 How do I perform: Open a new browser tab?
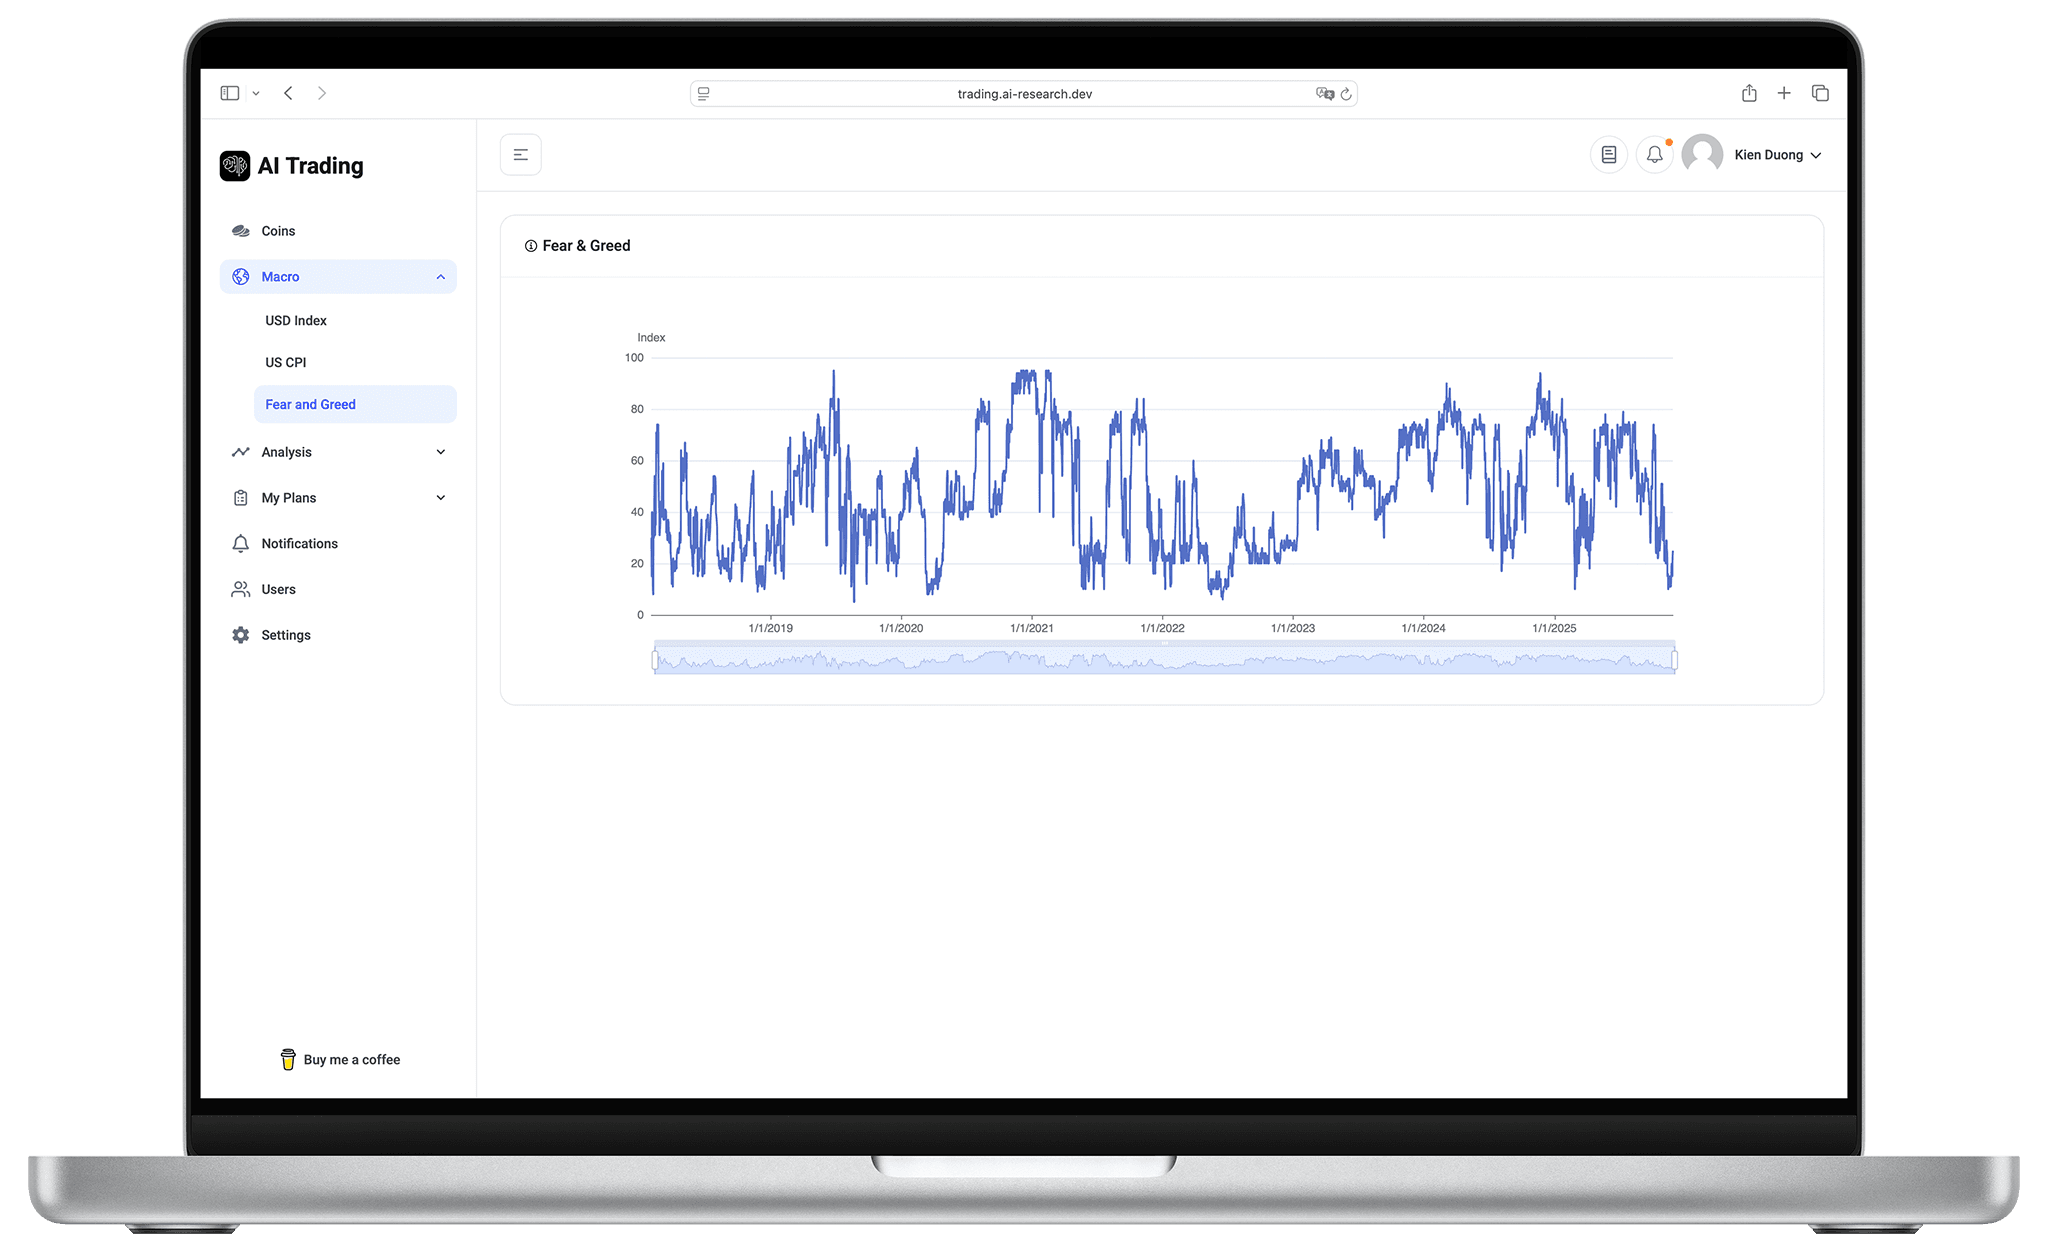click(x=1784, y=93)
